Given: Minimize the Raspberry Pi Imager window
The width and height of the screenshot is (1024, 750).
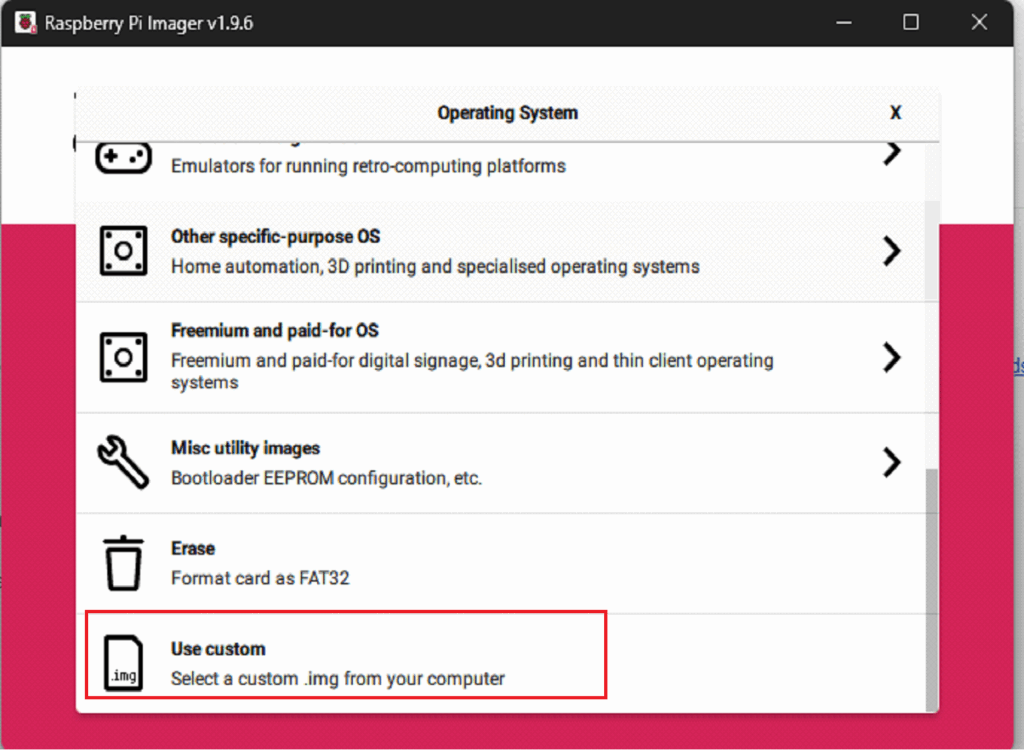Looking at the screenshot, I should 842,22.
